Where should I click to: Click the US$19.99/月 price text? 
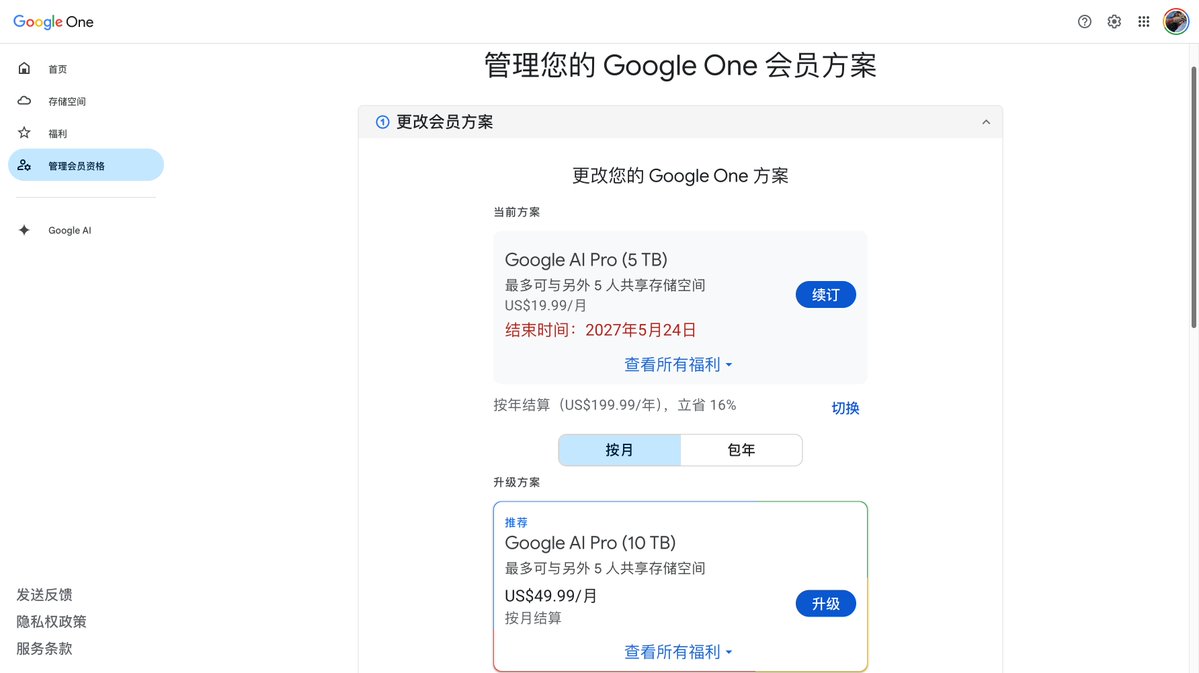pyautogui.click(x=545, y=305)
